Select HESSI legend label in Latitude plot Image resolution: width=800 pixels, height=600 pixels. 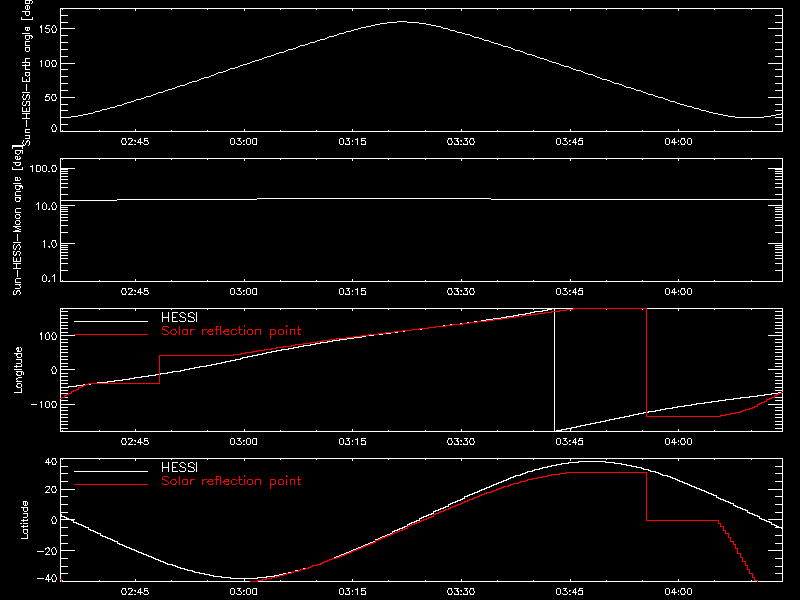pos(179,467)
